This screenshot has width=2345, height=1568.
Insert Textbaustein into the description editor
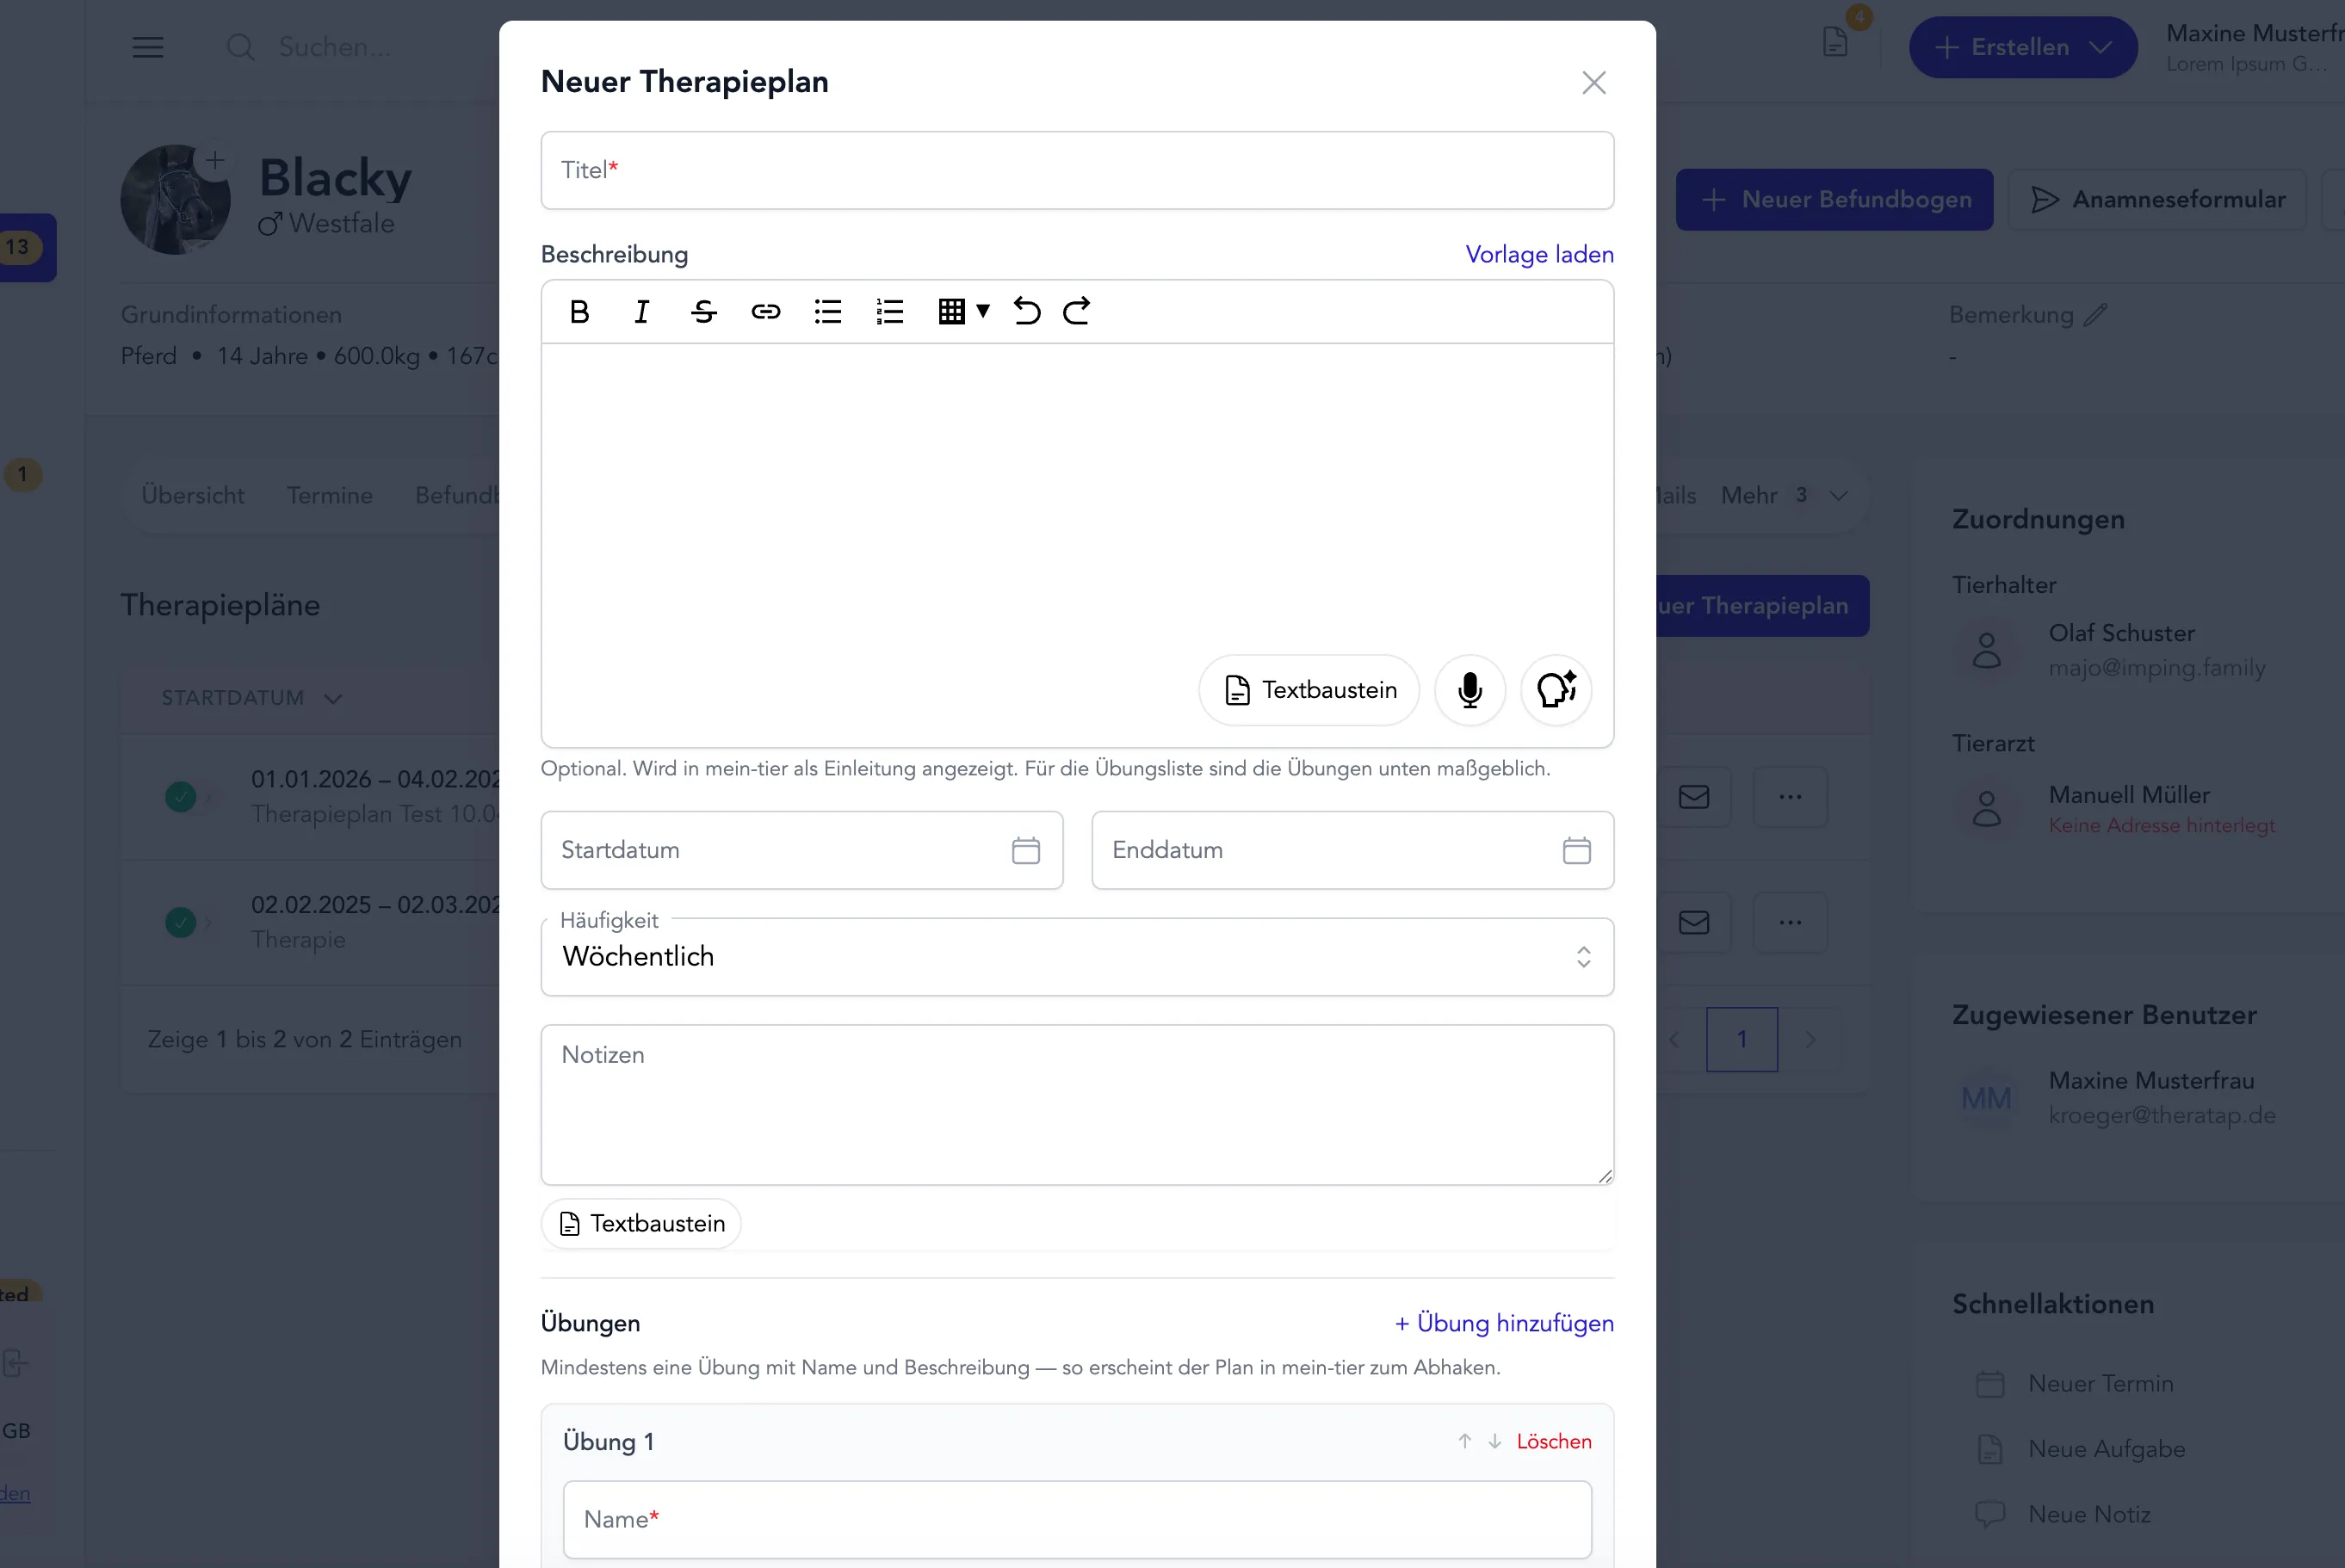click(1309, 690)
